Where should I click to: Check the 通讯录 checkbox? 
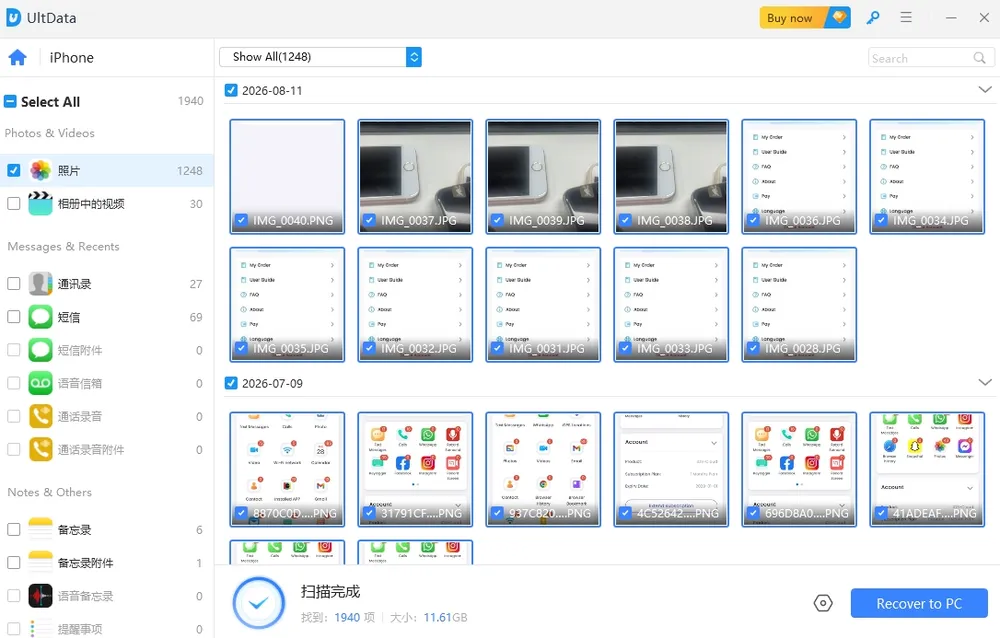(13, 284)
